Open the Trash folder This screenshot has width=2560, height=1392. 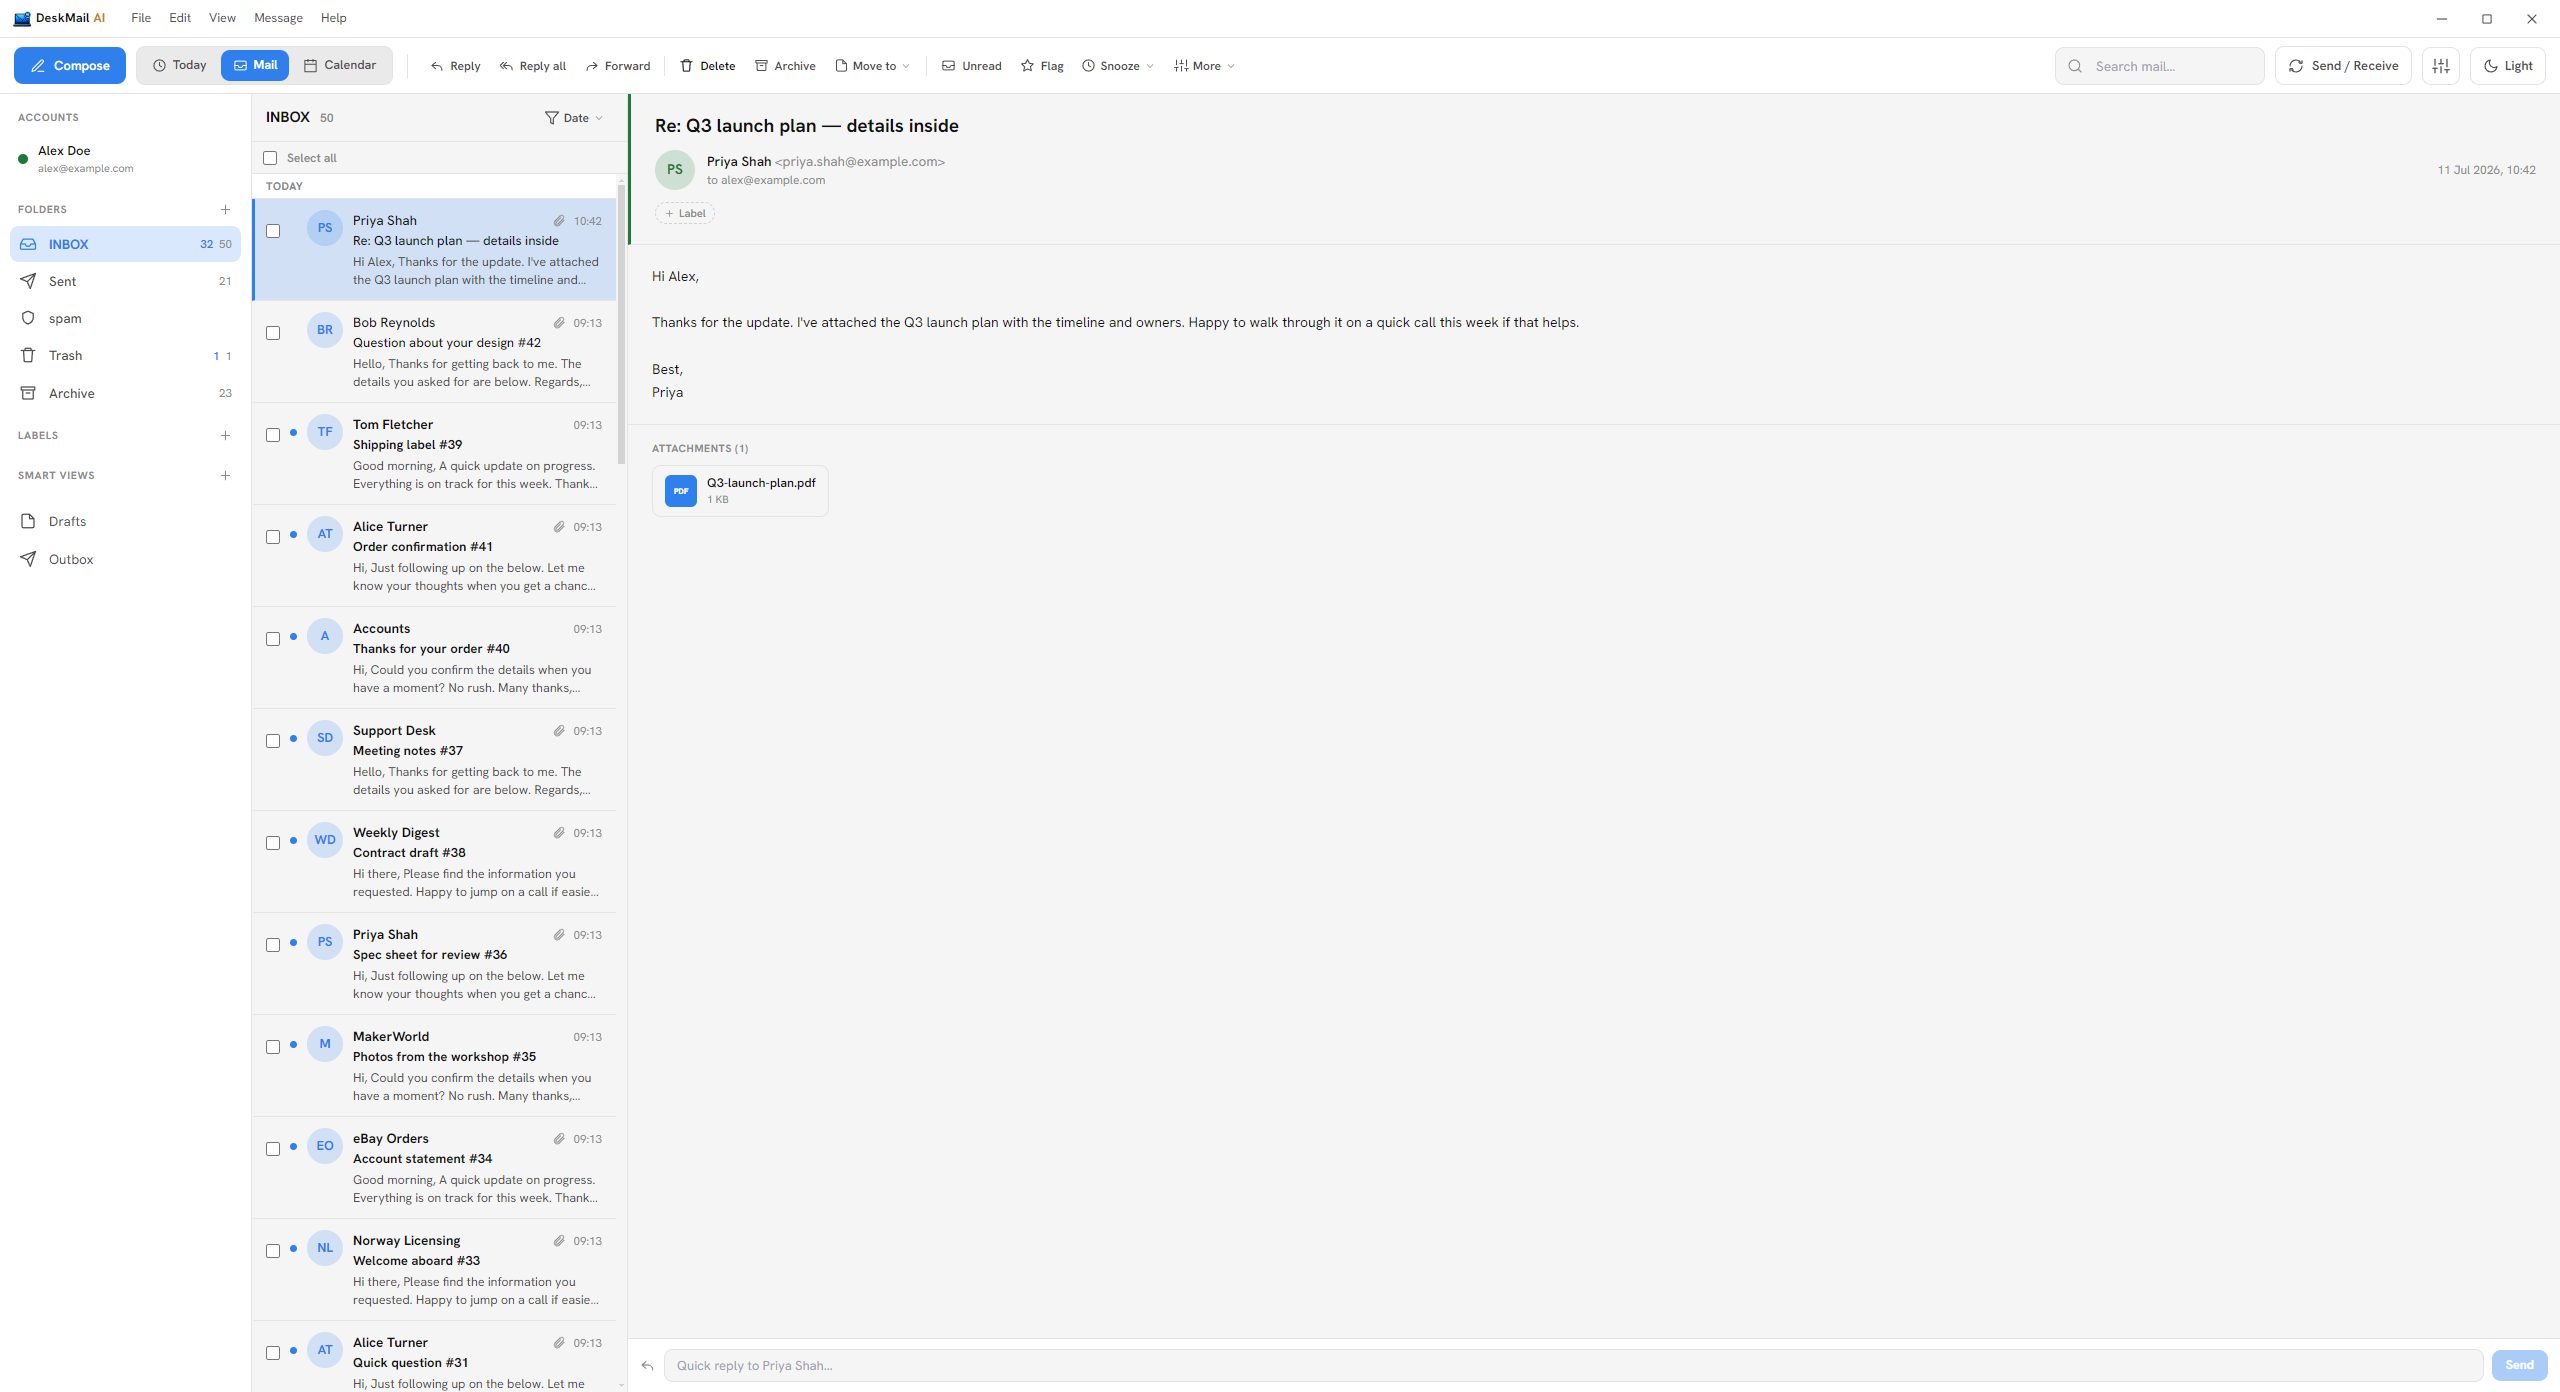125,355
